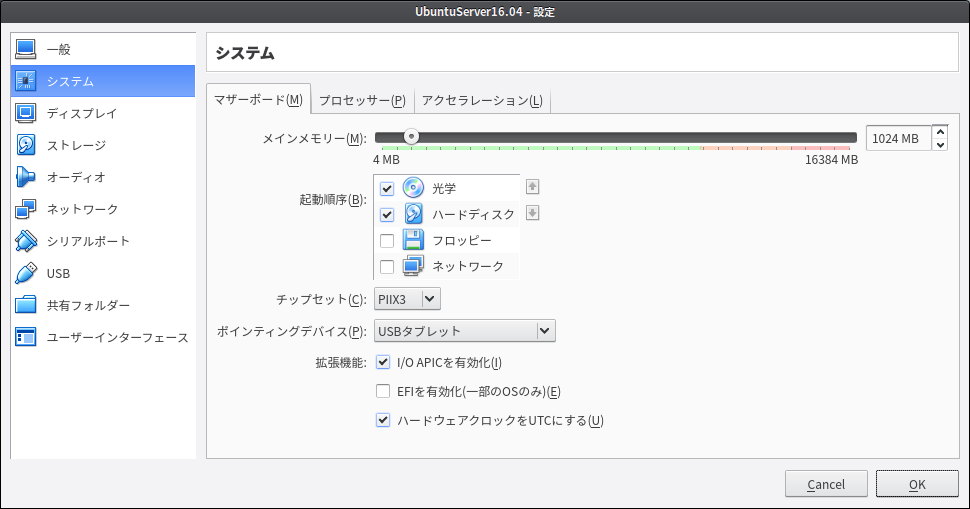Toggle ハードウェアクロックをUTCにする checkbox
Viewport: 970px width, 509px height.
point(383,420)
